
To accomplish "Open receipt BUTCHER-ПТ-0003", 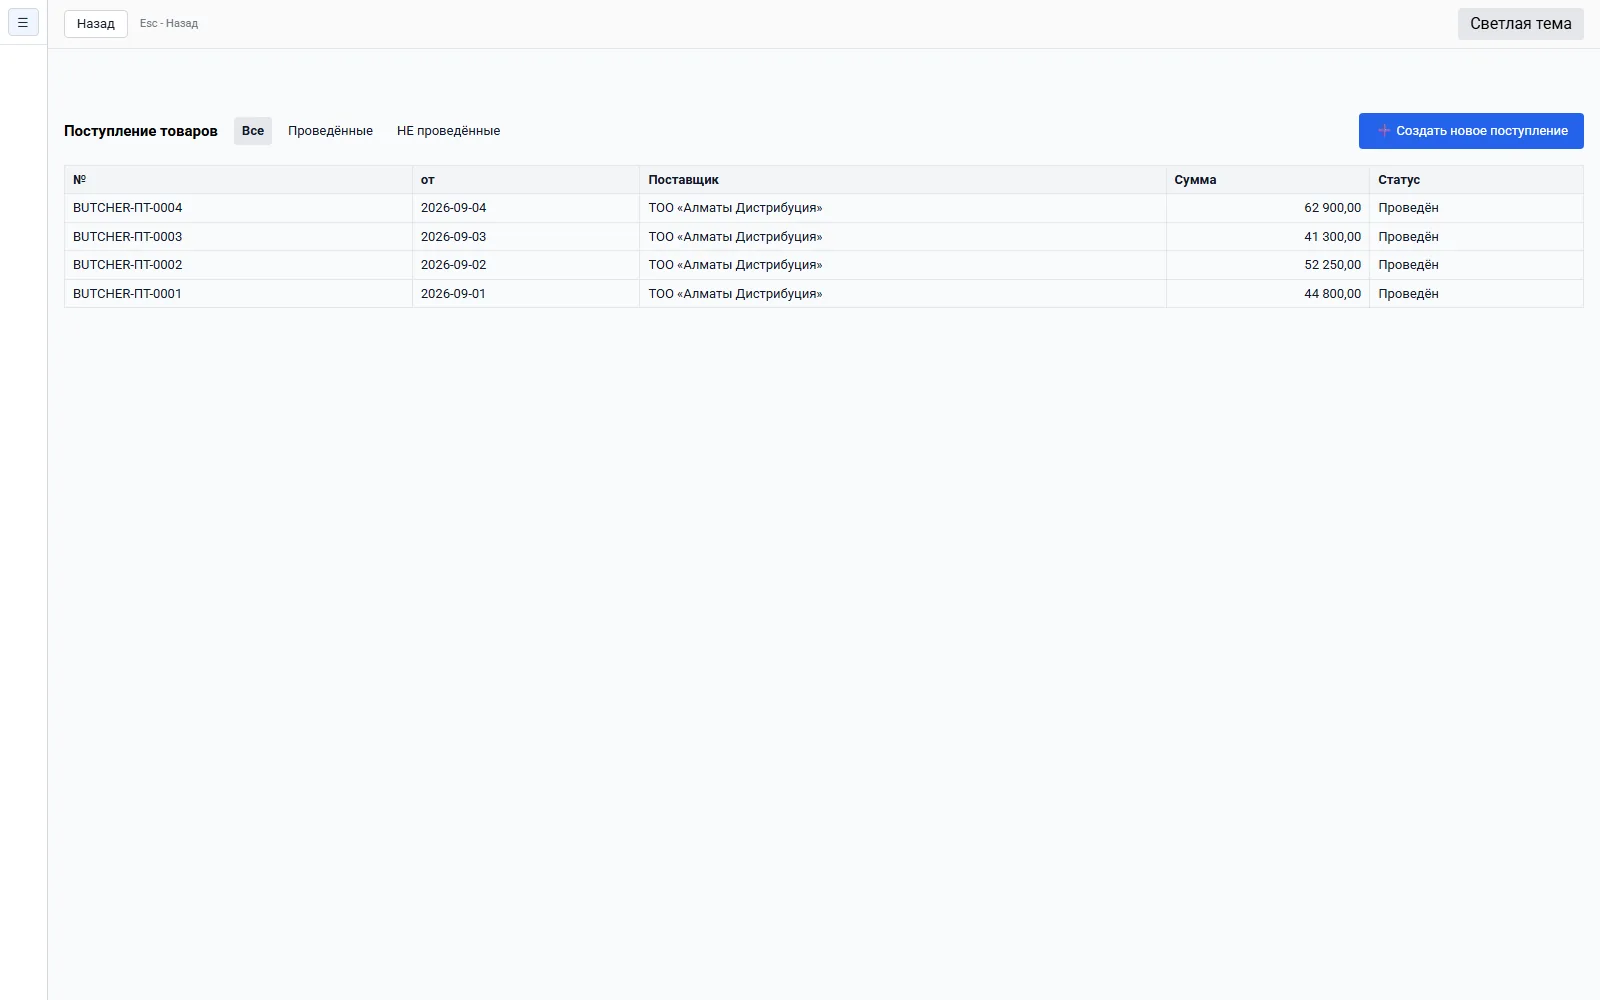I will 128,237.
